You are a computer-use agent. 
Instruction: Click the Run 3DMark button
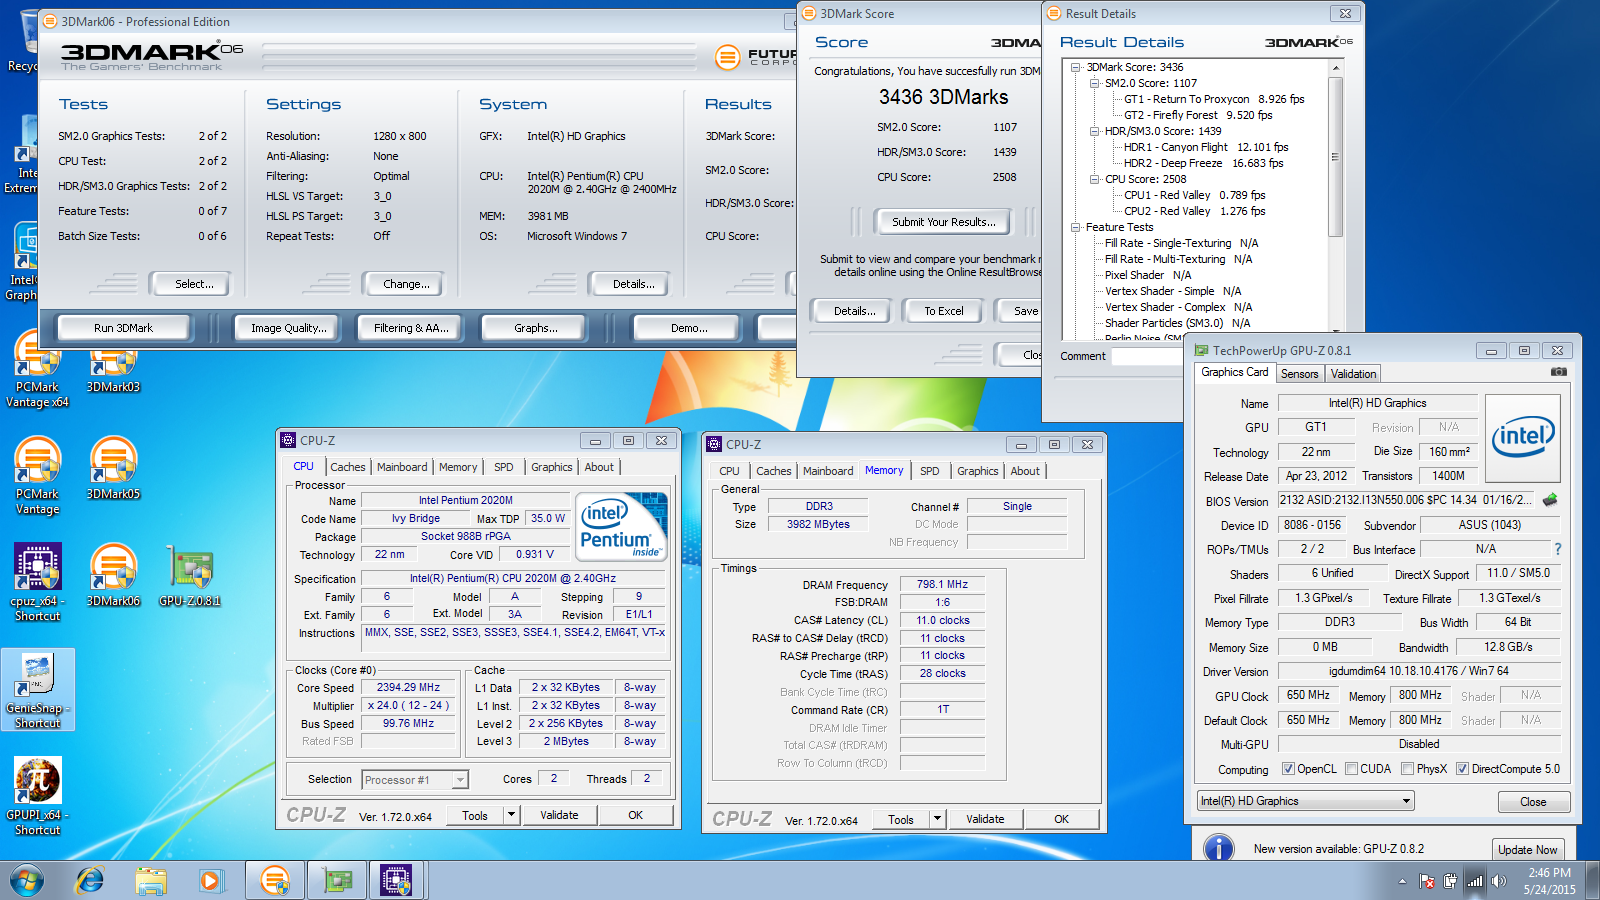[x=124, y=328]
